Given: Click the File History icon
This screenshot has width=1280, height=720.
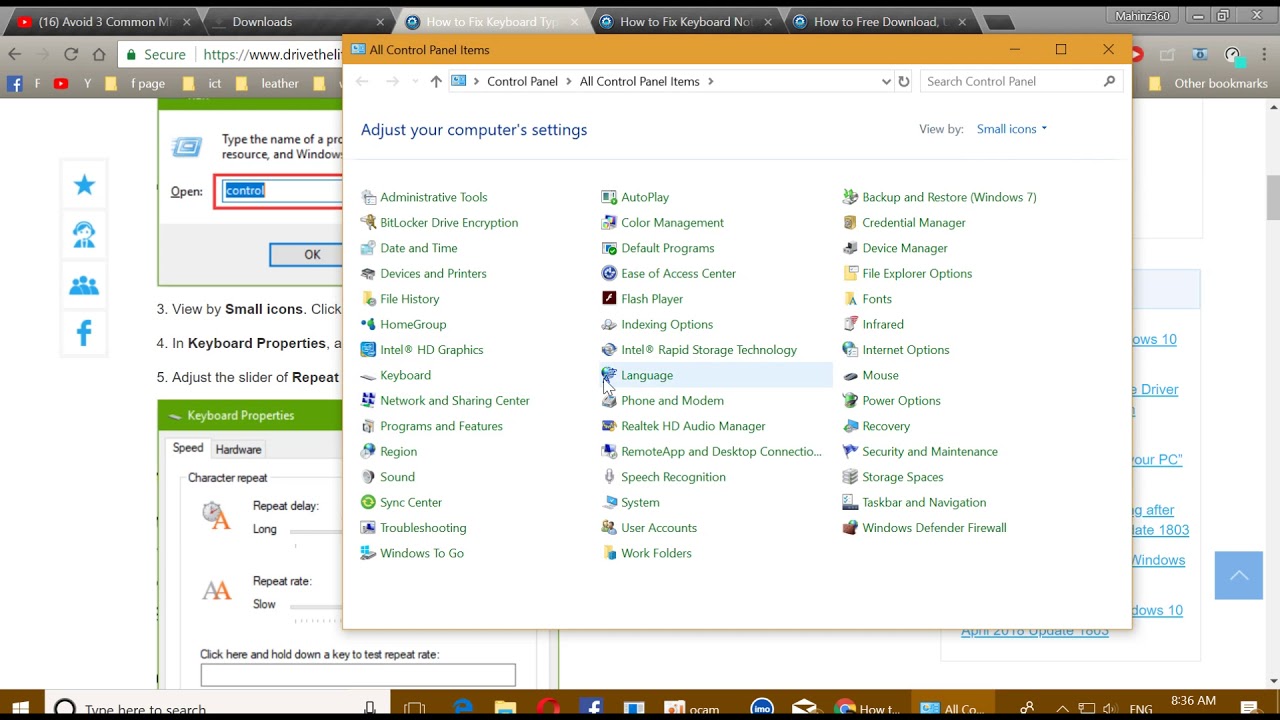Looking at the screenshot, I should 368,299.
